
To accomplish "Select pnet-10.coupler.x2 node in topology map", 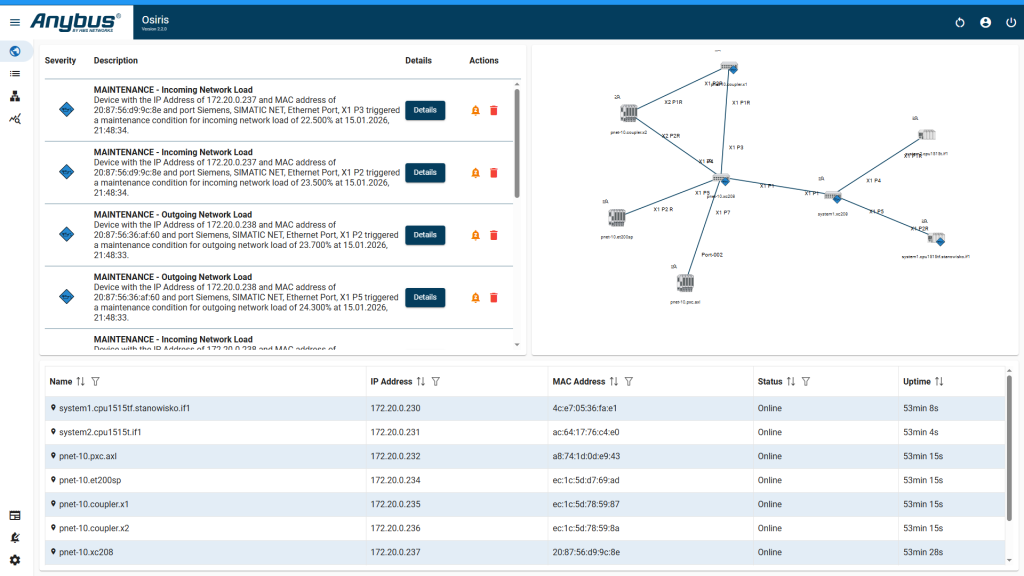I will coord(629,113).
